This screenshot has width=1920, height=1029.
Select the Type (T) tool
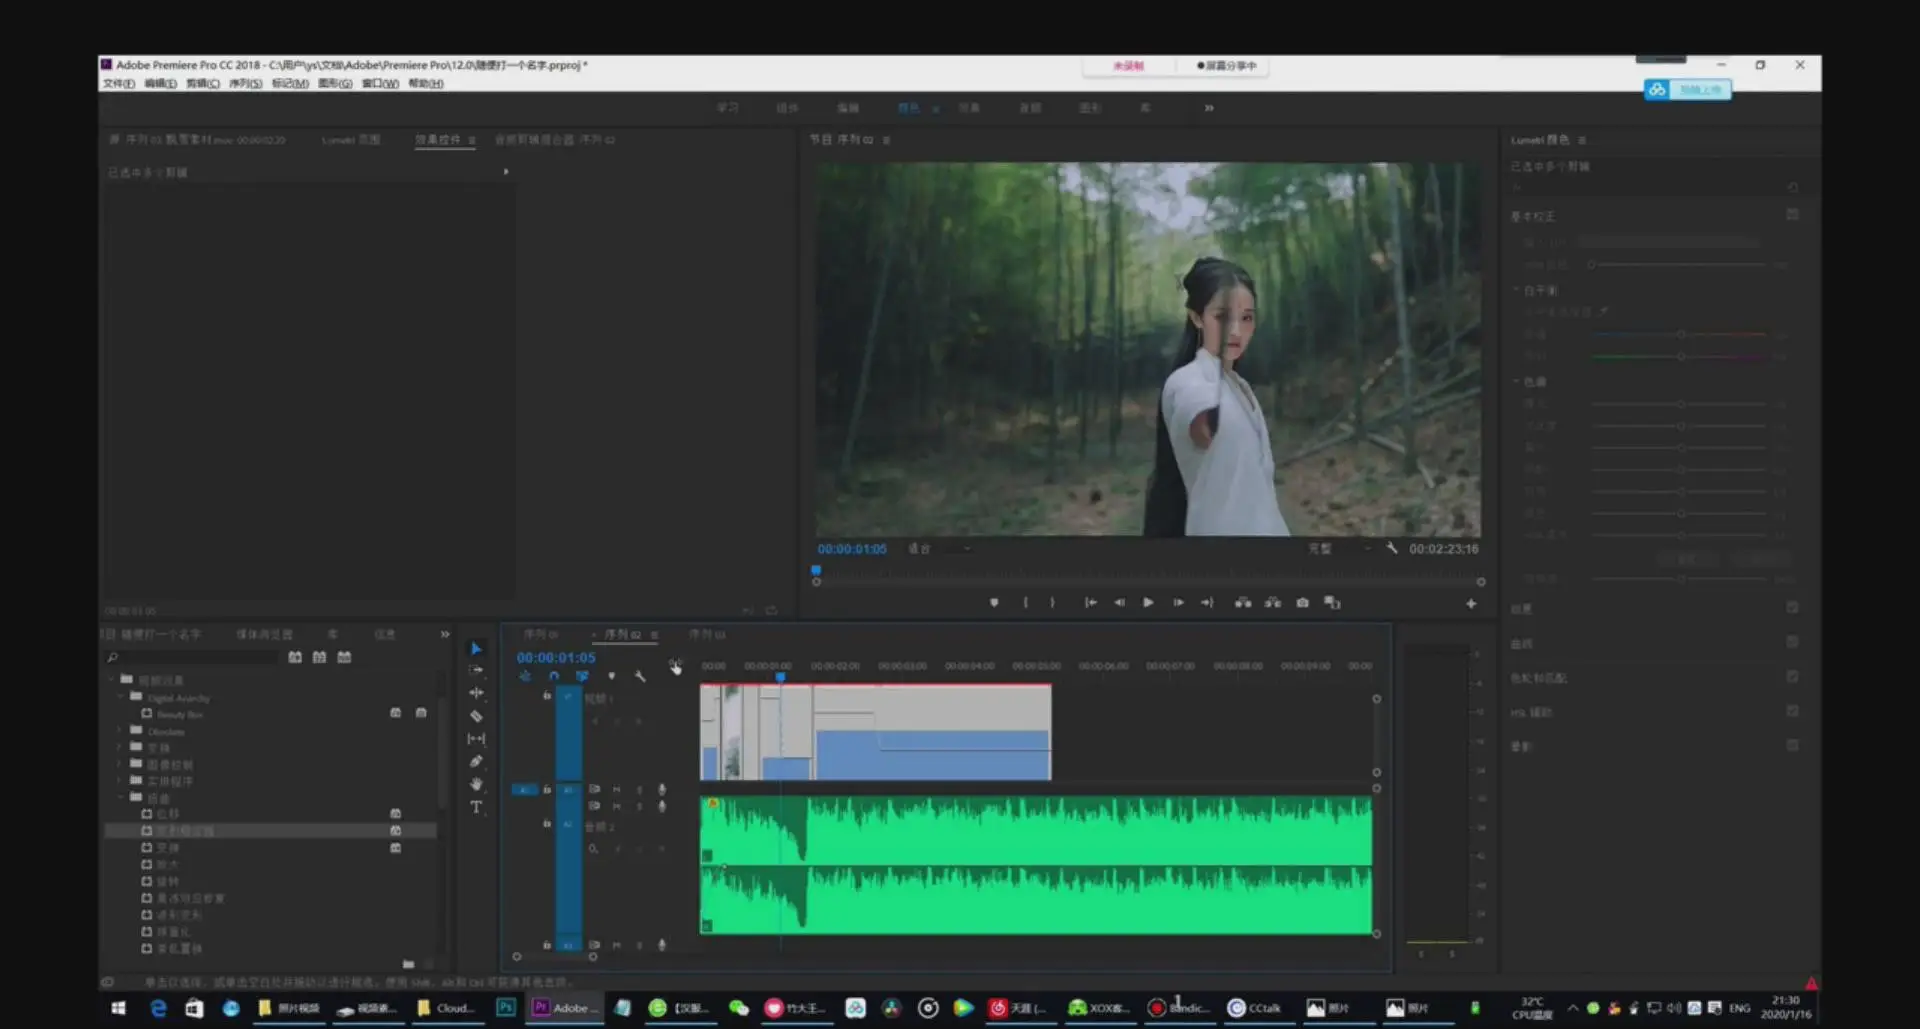coord(476,807)
